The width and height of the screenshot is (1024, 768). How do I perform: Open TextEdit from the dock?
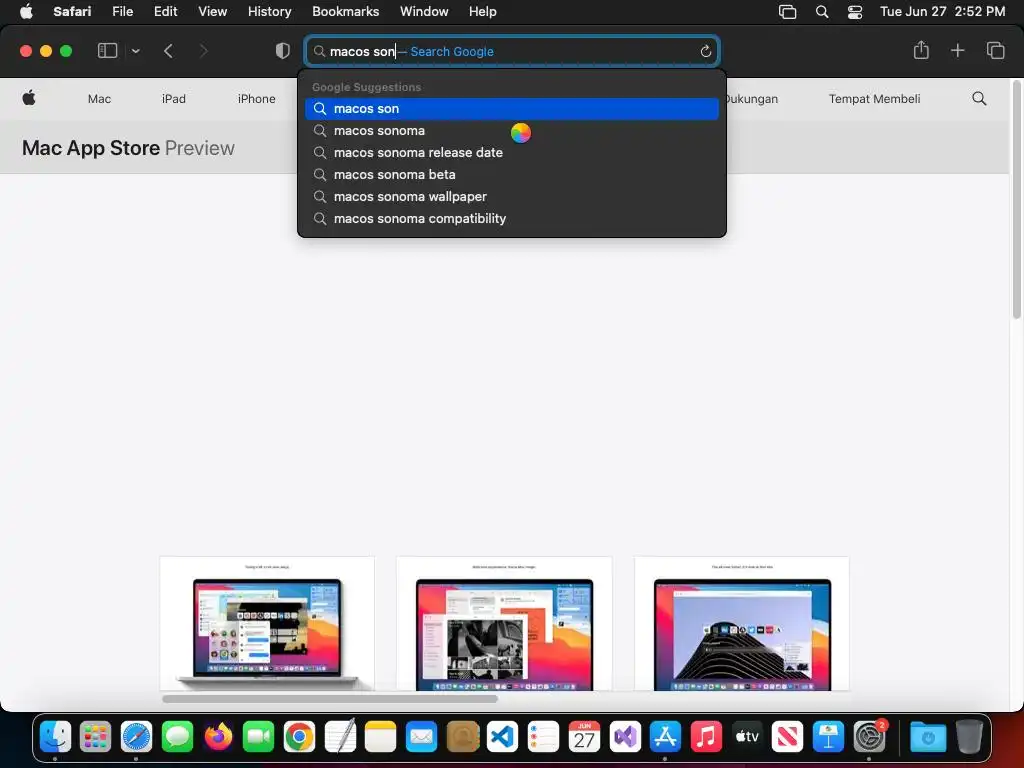point(340,737)
